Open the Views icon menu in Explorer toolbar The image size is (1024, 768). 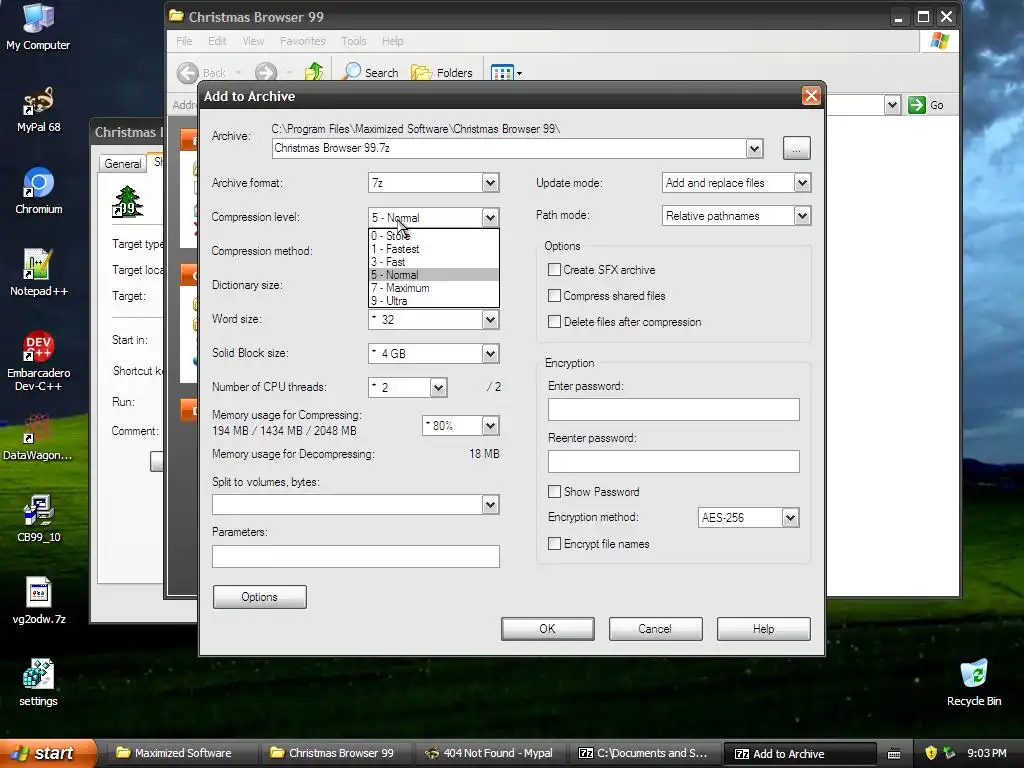[506, 72]
